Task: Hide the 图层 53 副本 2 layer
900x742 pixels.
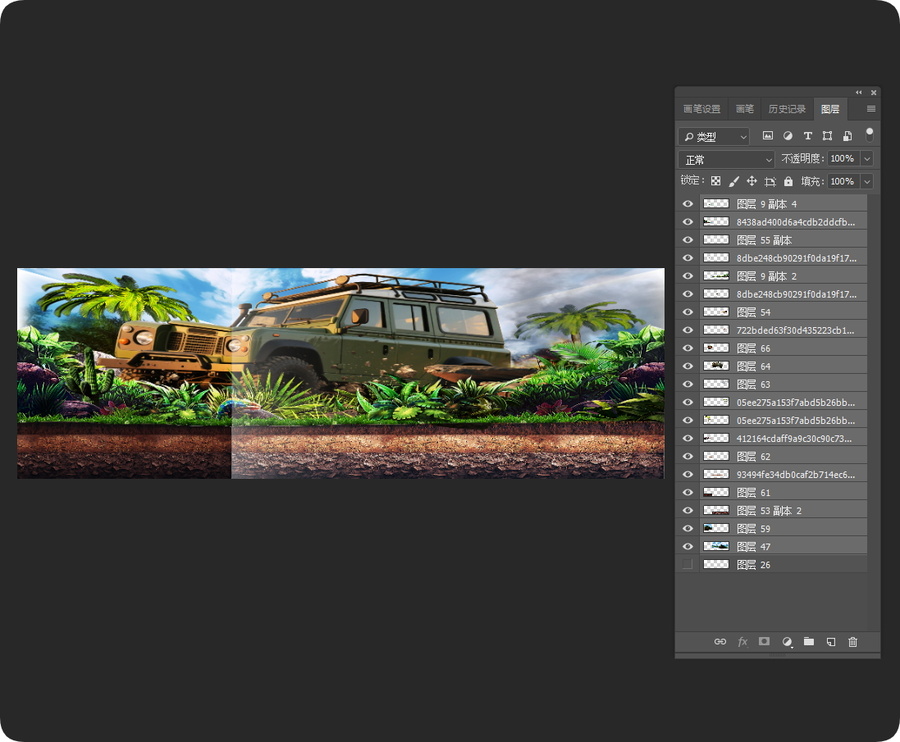Action: coord(688,511)
